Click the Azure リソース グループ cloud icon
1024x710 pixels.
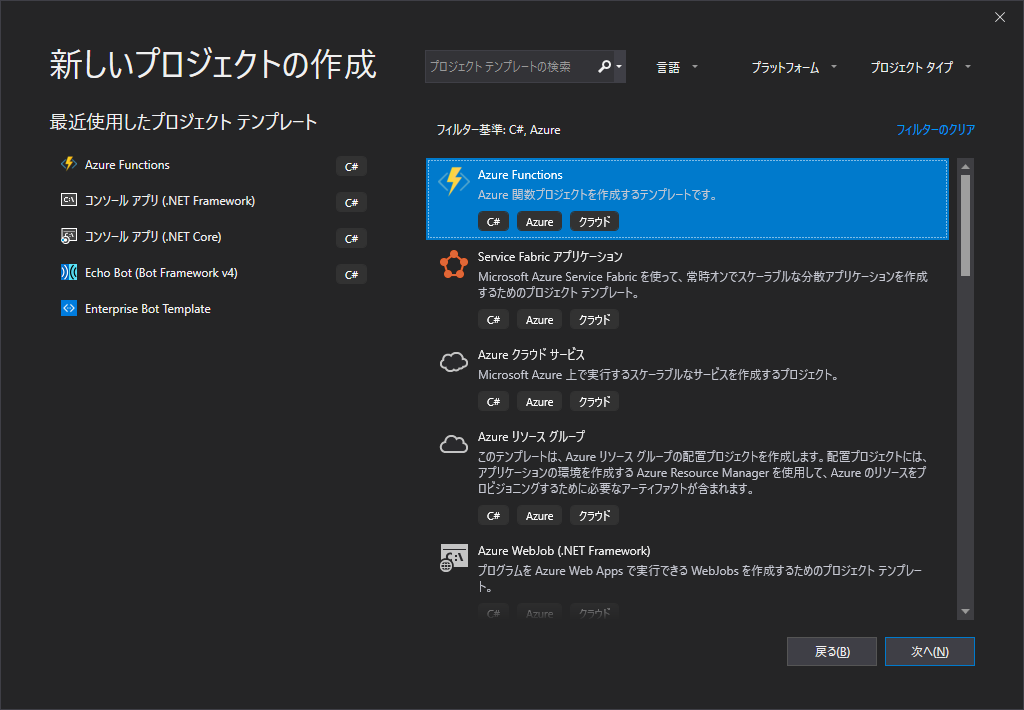coord(454,444)
